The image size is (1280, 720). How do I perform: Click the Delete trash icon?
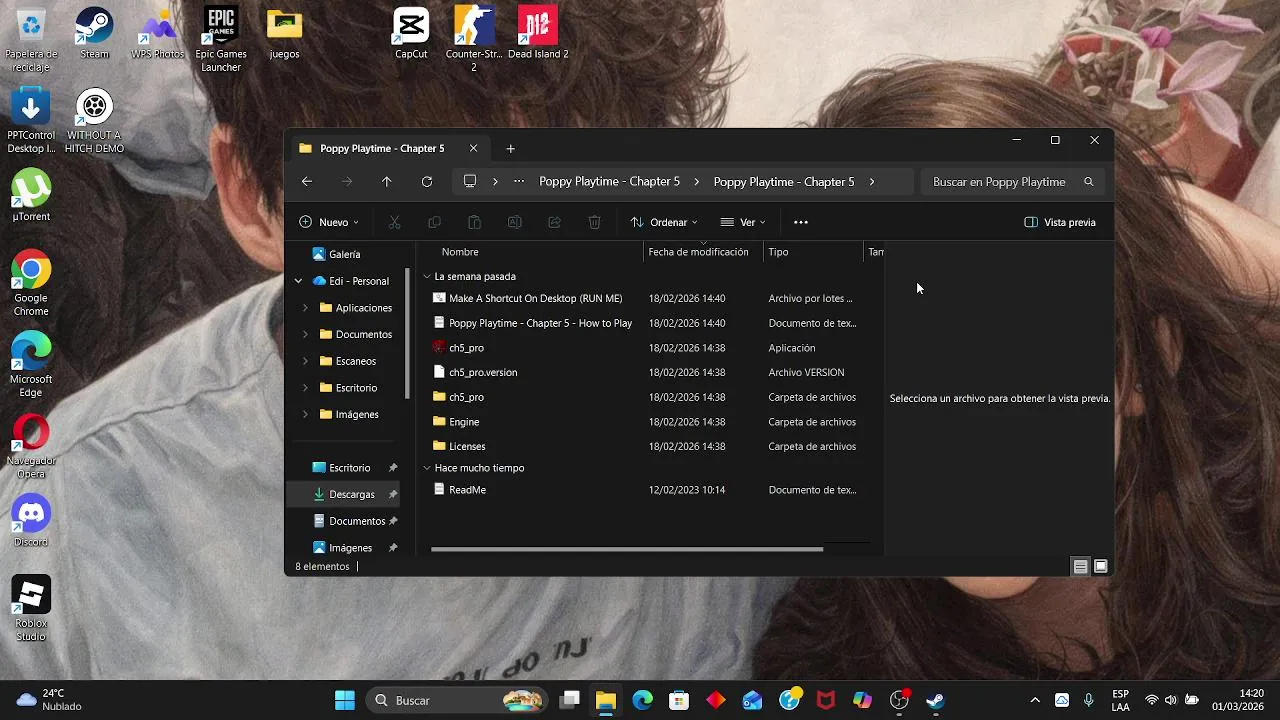pos(594,222)
